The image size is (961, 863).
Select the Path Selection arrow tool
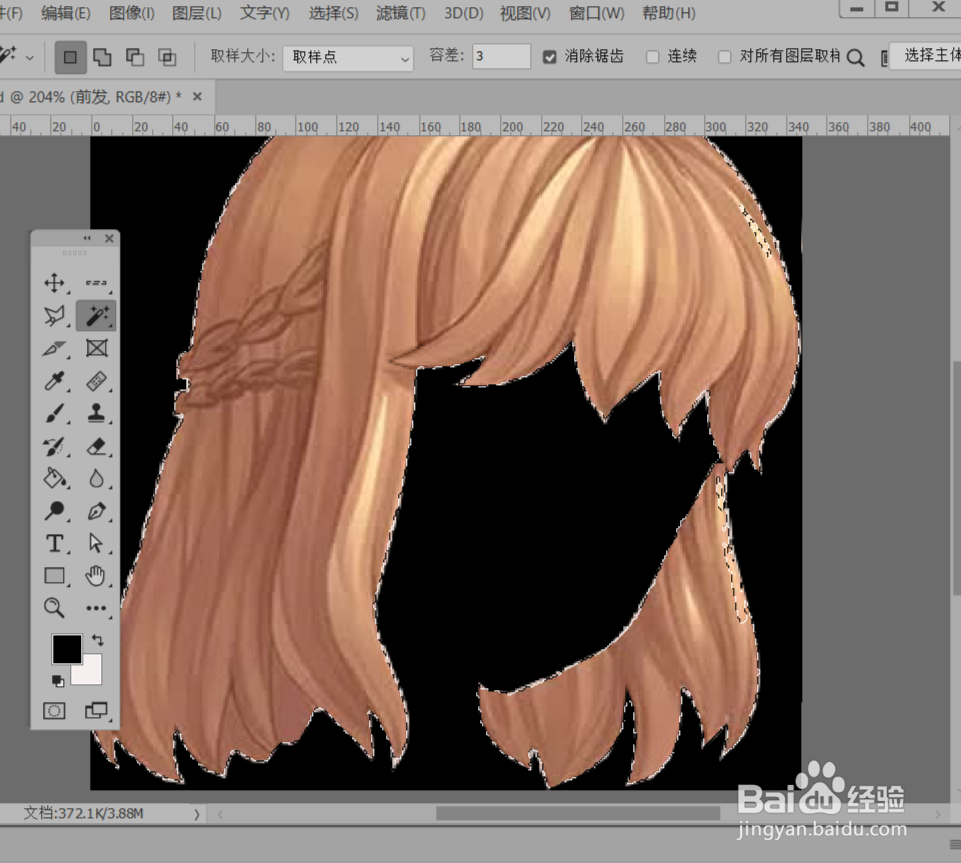[96, 543]
